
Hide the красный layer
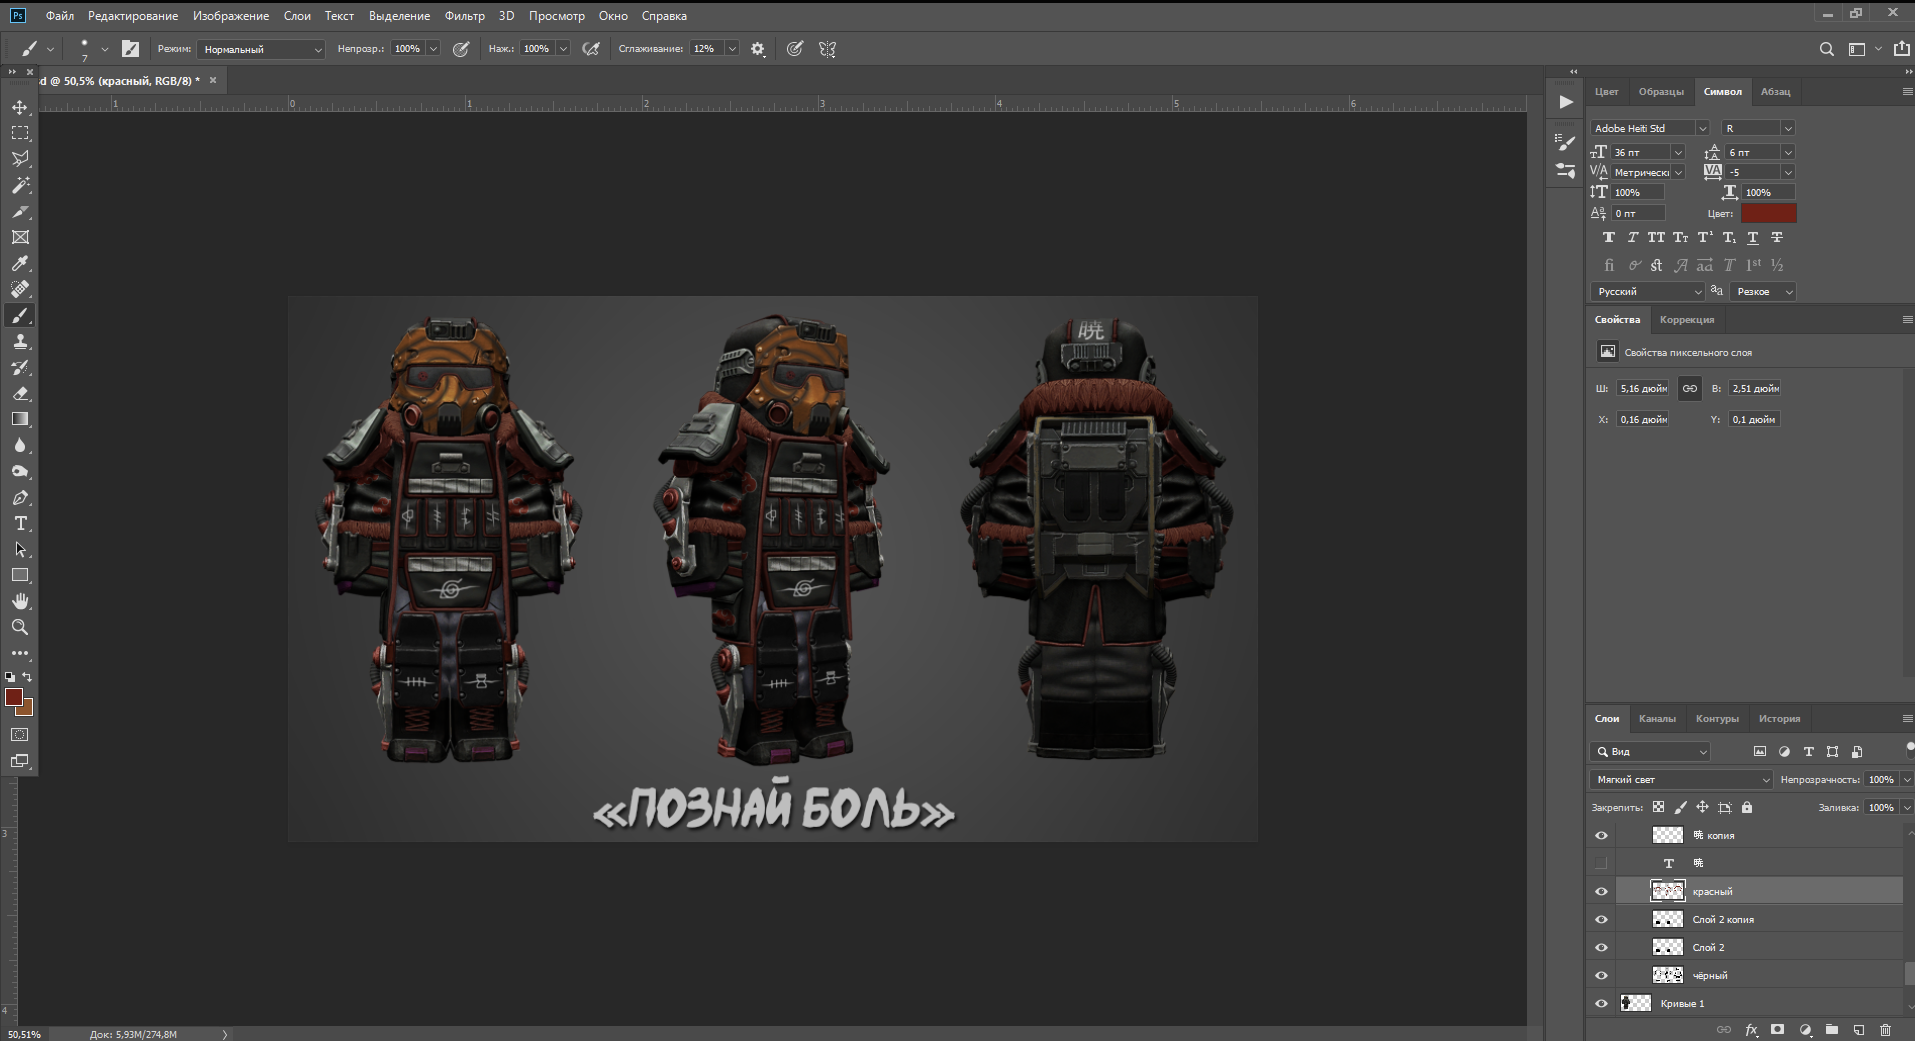pos(1601,891)
